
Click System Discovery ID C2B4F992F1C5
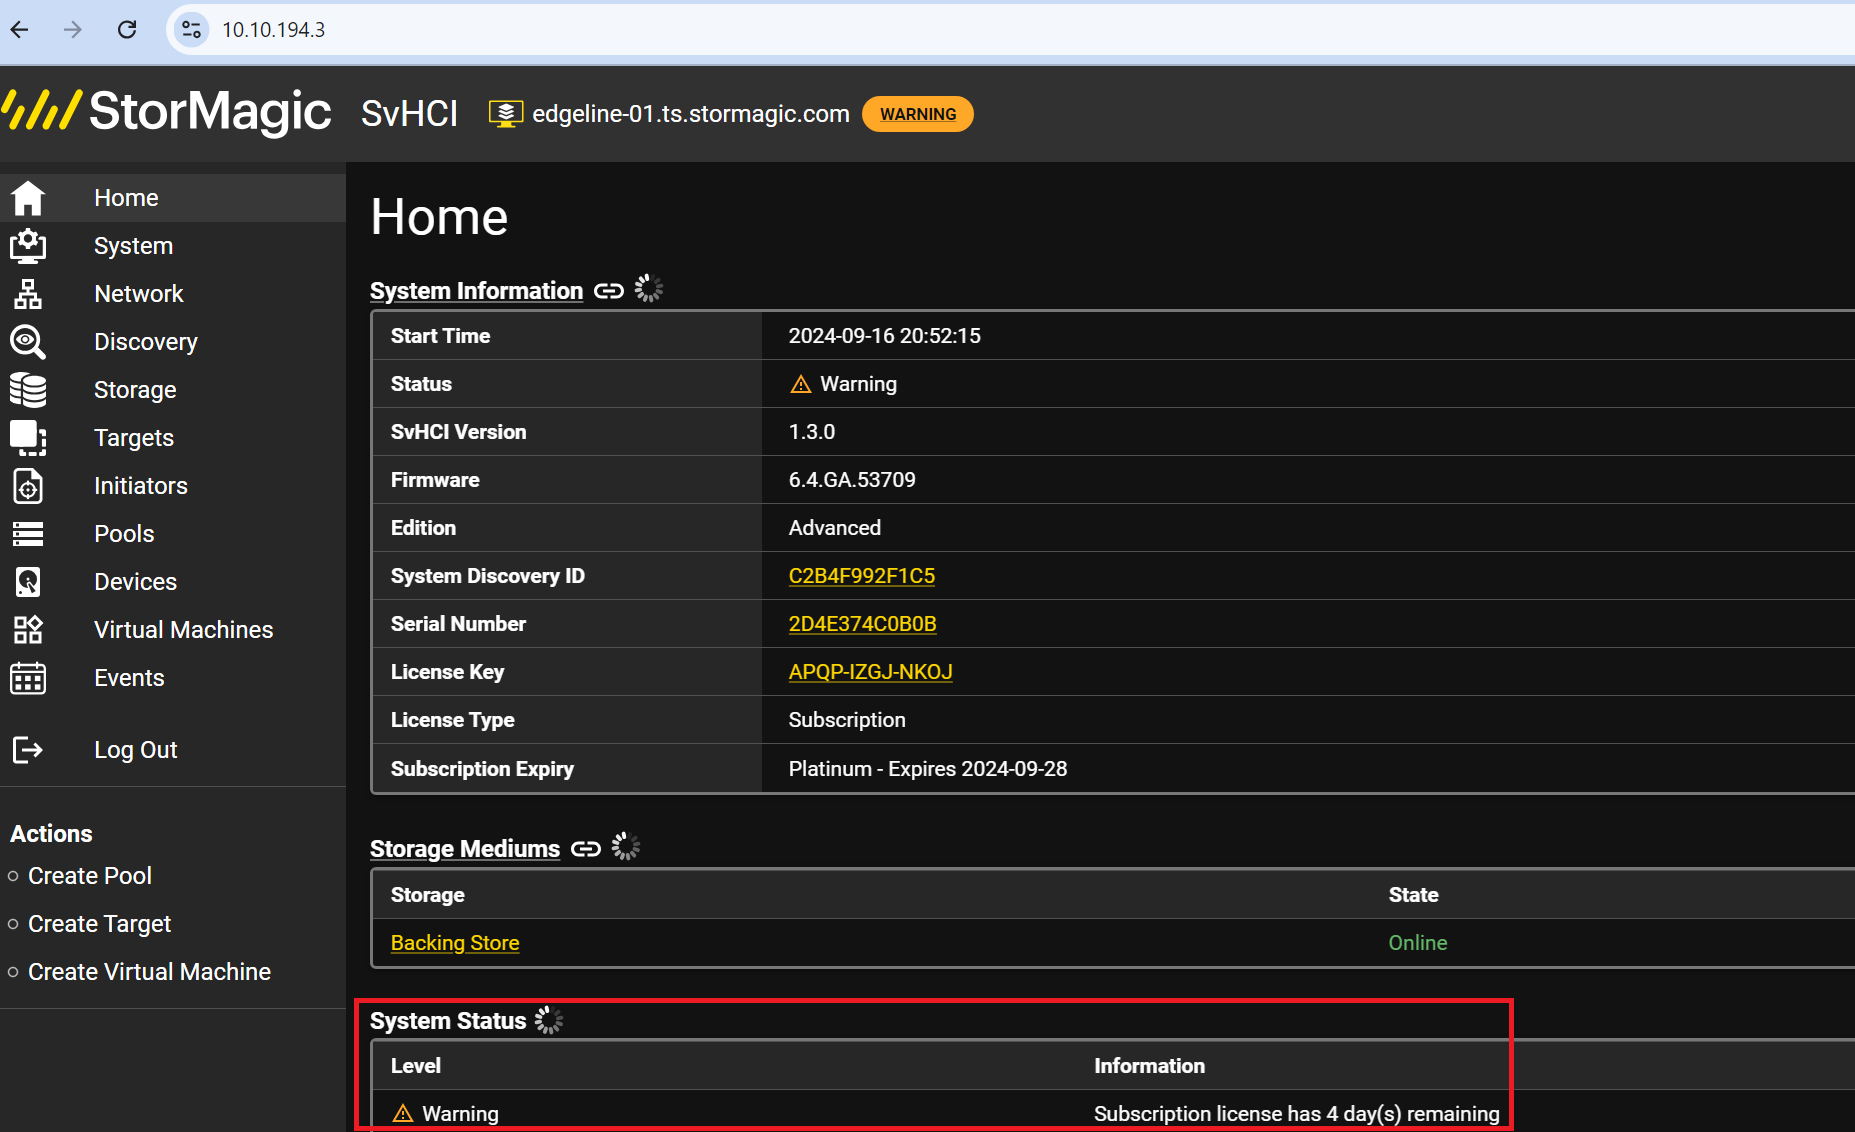coord(862,576)
